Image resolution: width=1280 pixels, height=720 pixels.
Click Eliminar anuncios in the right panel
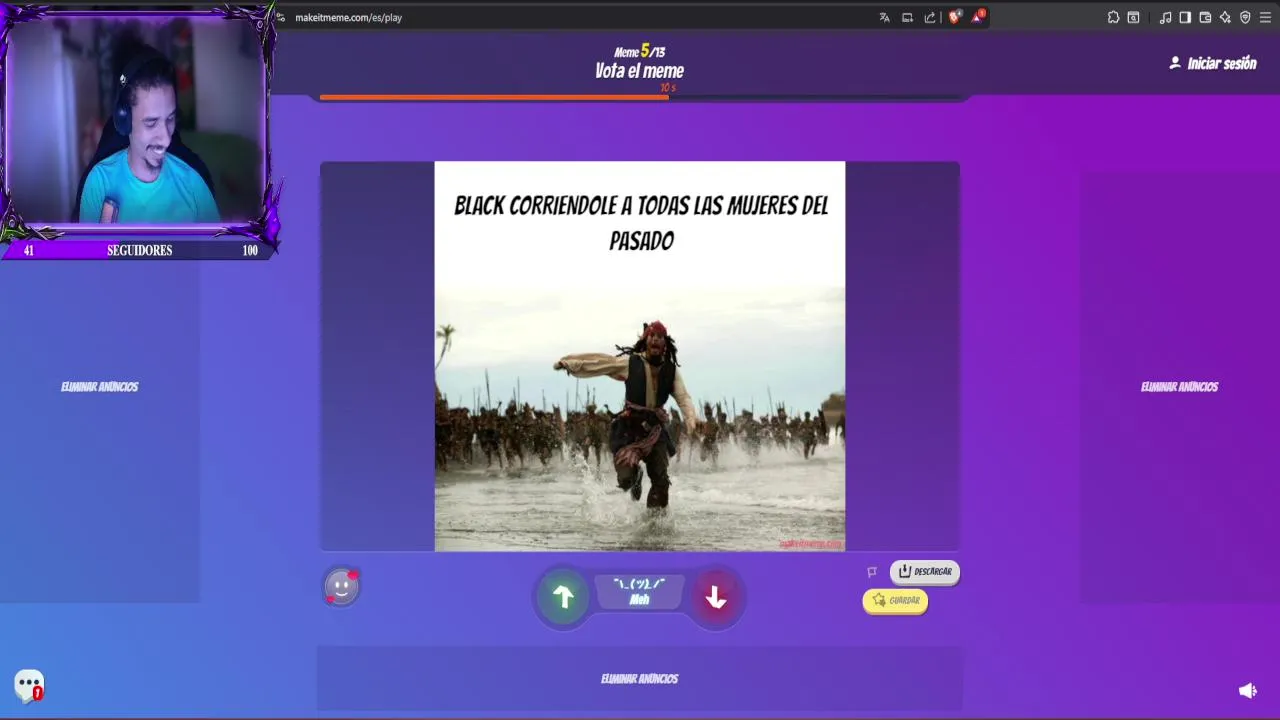[x=1179, y=387]
